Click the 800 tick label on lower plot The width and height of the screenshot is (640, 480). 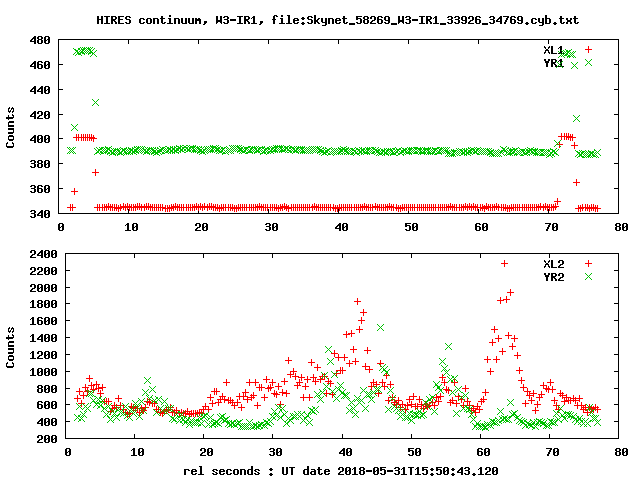pos(47,389)
